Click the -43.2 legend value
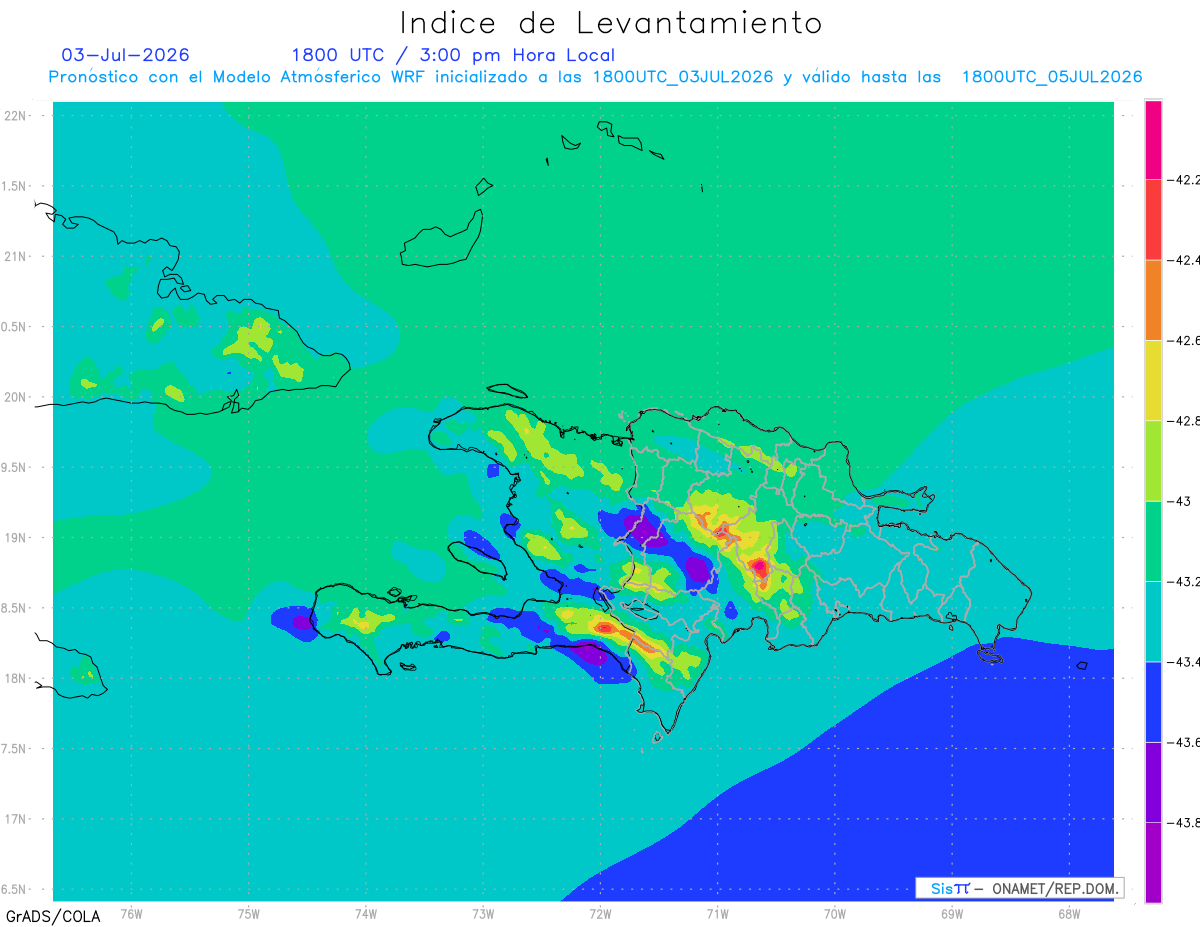The height and width of the screenshot is (927, 1200). click(x=1185, y=581)
